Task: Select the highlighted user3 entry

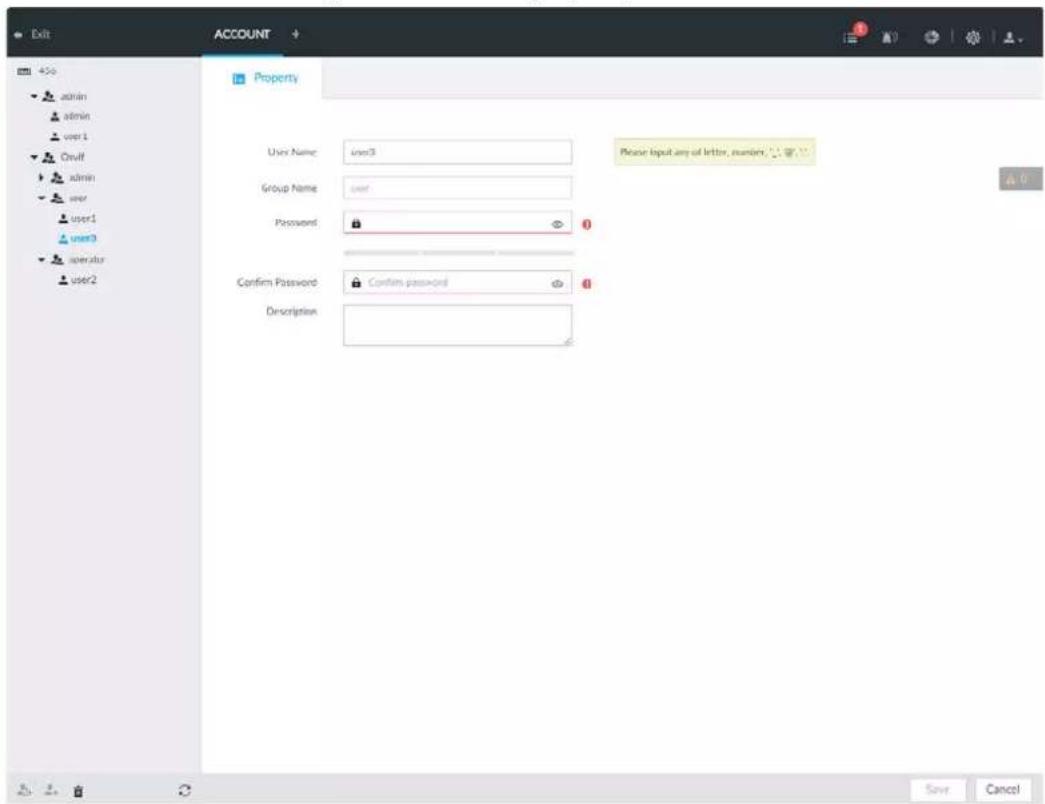Action: pos(77,239)
